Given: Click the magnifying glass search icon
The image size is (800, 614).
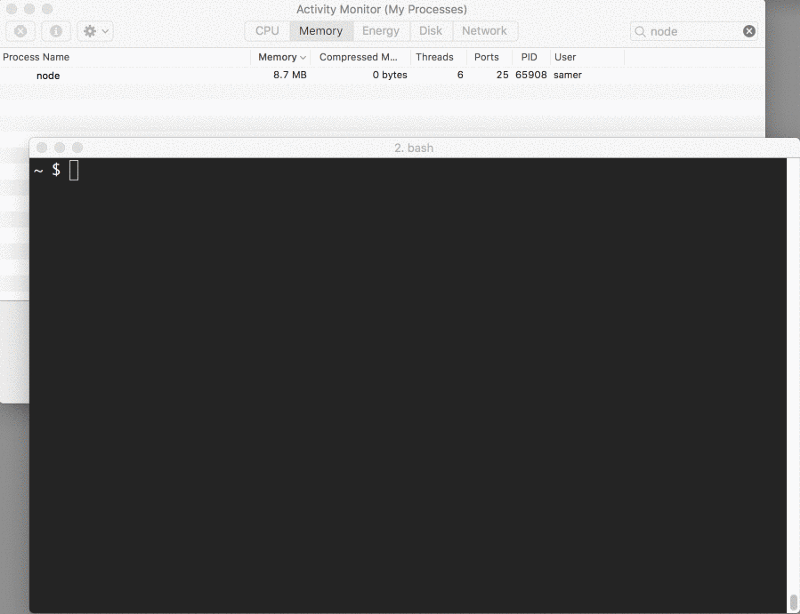Looking at the screenshot, I should tap(640, 31).
